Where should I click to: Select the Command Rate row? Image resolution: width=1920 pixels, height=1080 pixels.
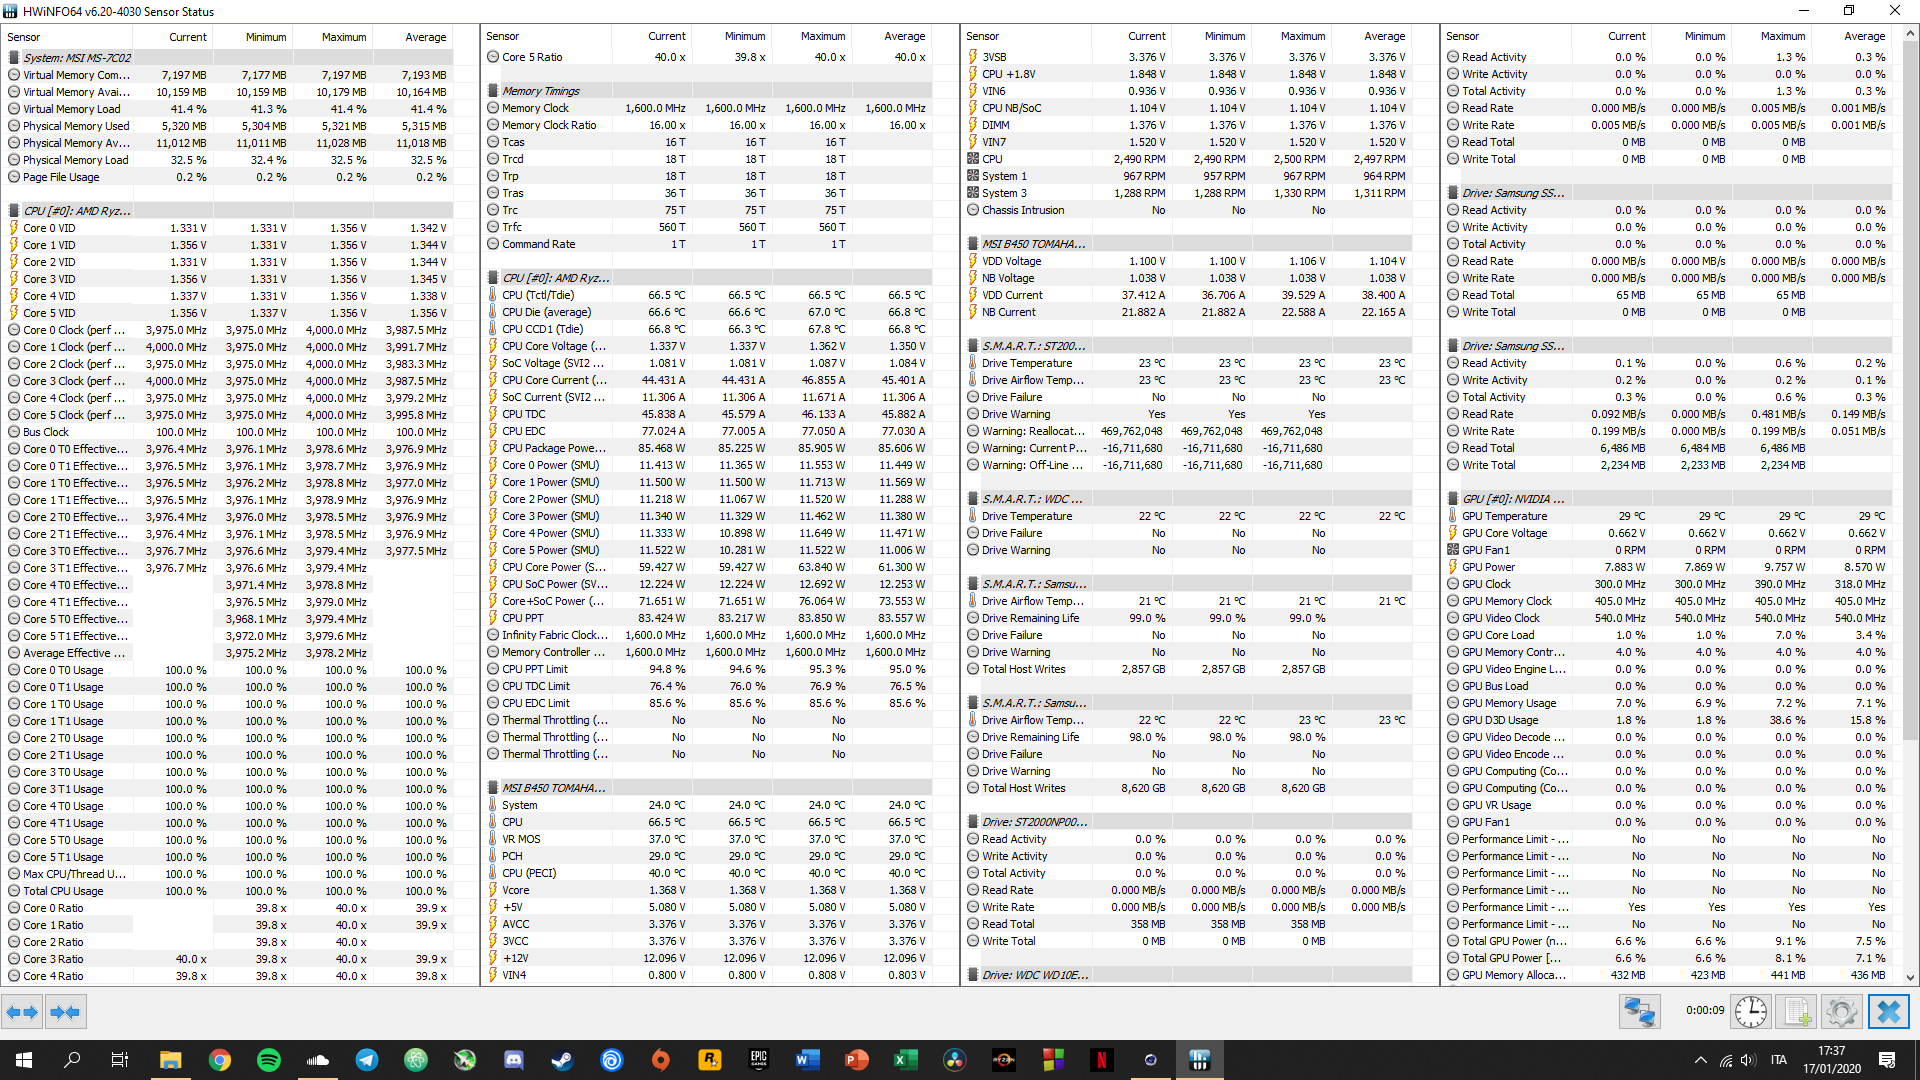[x=709, y=244]
